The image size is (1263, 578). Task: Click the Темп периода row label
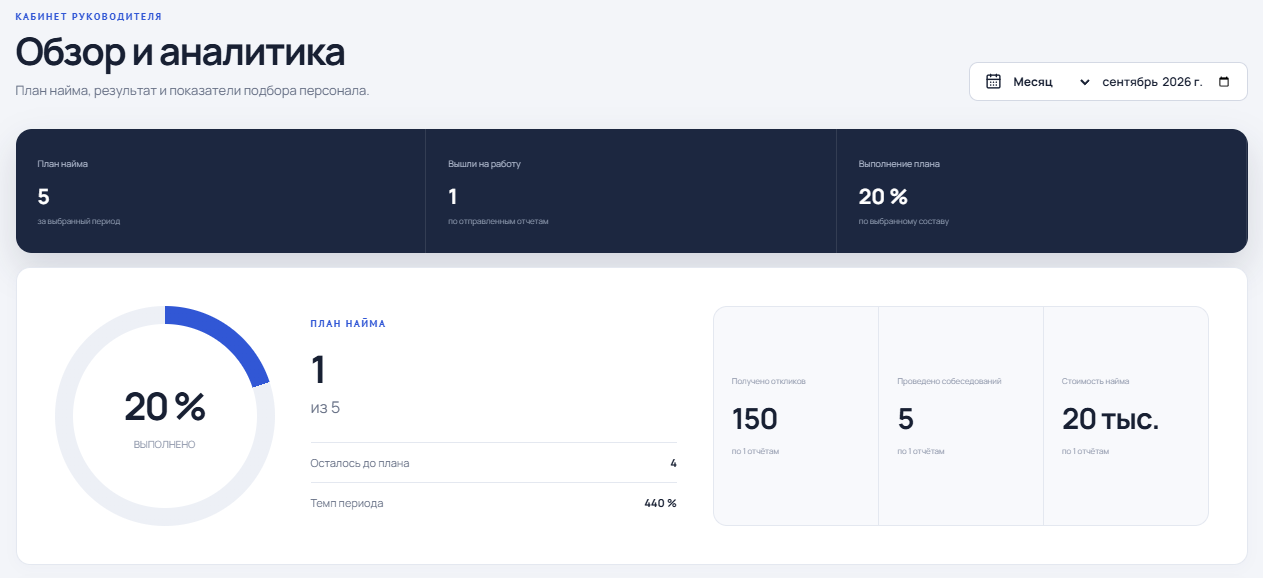[347, 503]
